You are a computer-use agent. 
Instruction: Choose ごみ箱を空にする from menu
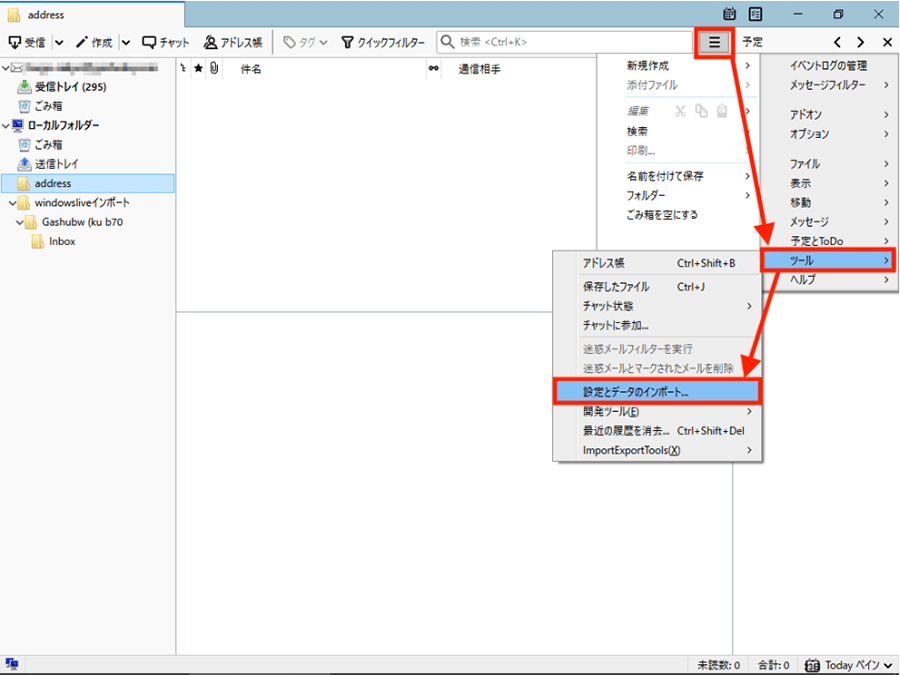[688, 215]
